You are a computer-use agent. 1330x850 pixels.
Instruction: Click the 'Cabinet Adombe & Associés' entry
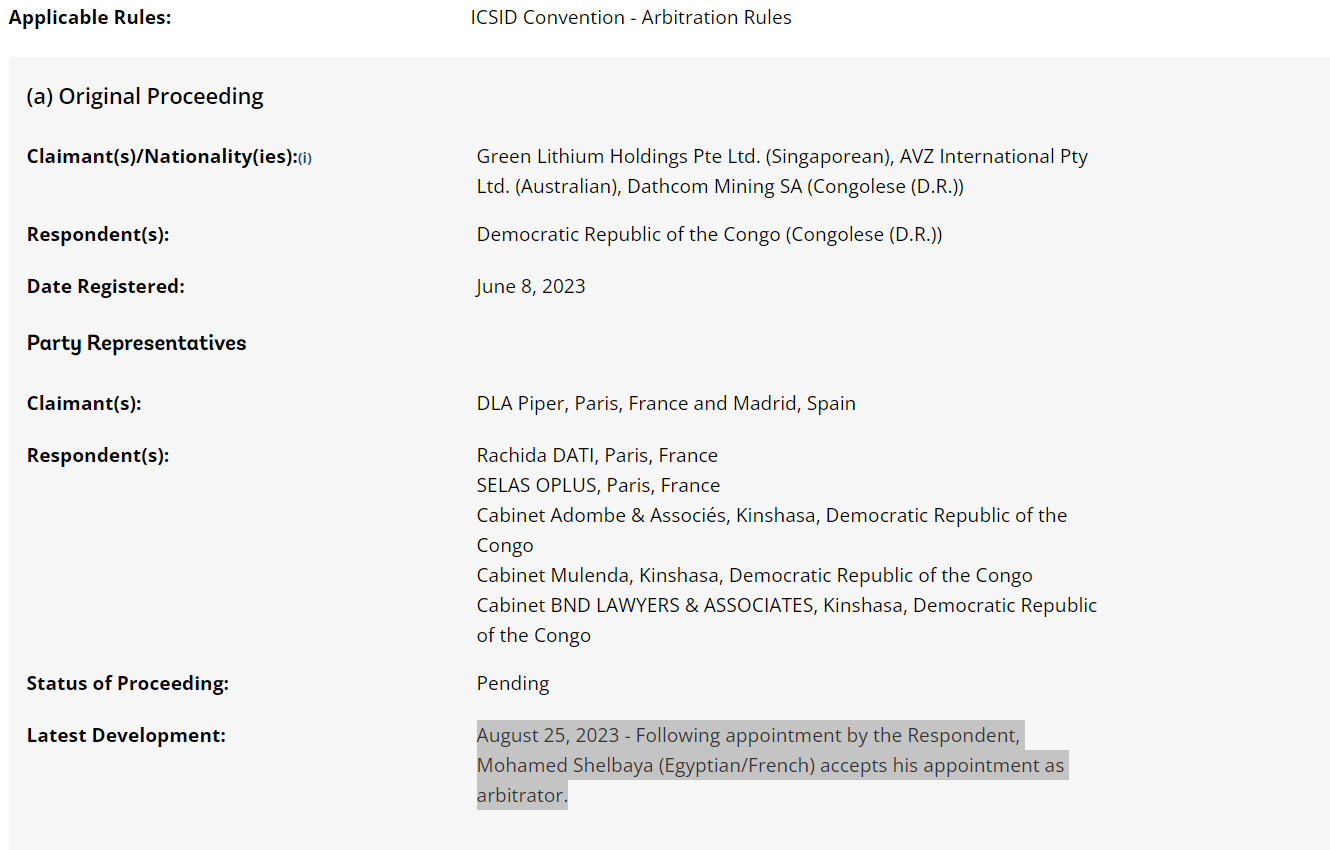[772, 530]
